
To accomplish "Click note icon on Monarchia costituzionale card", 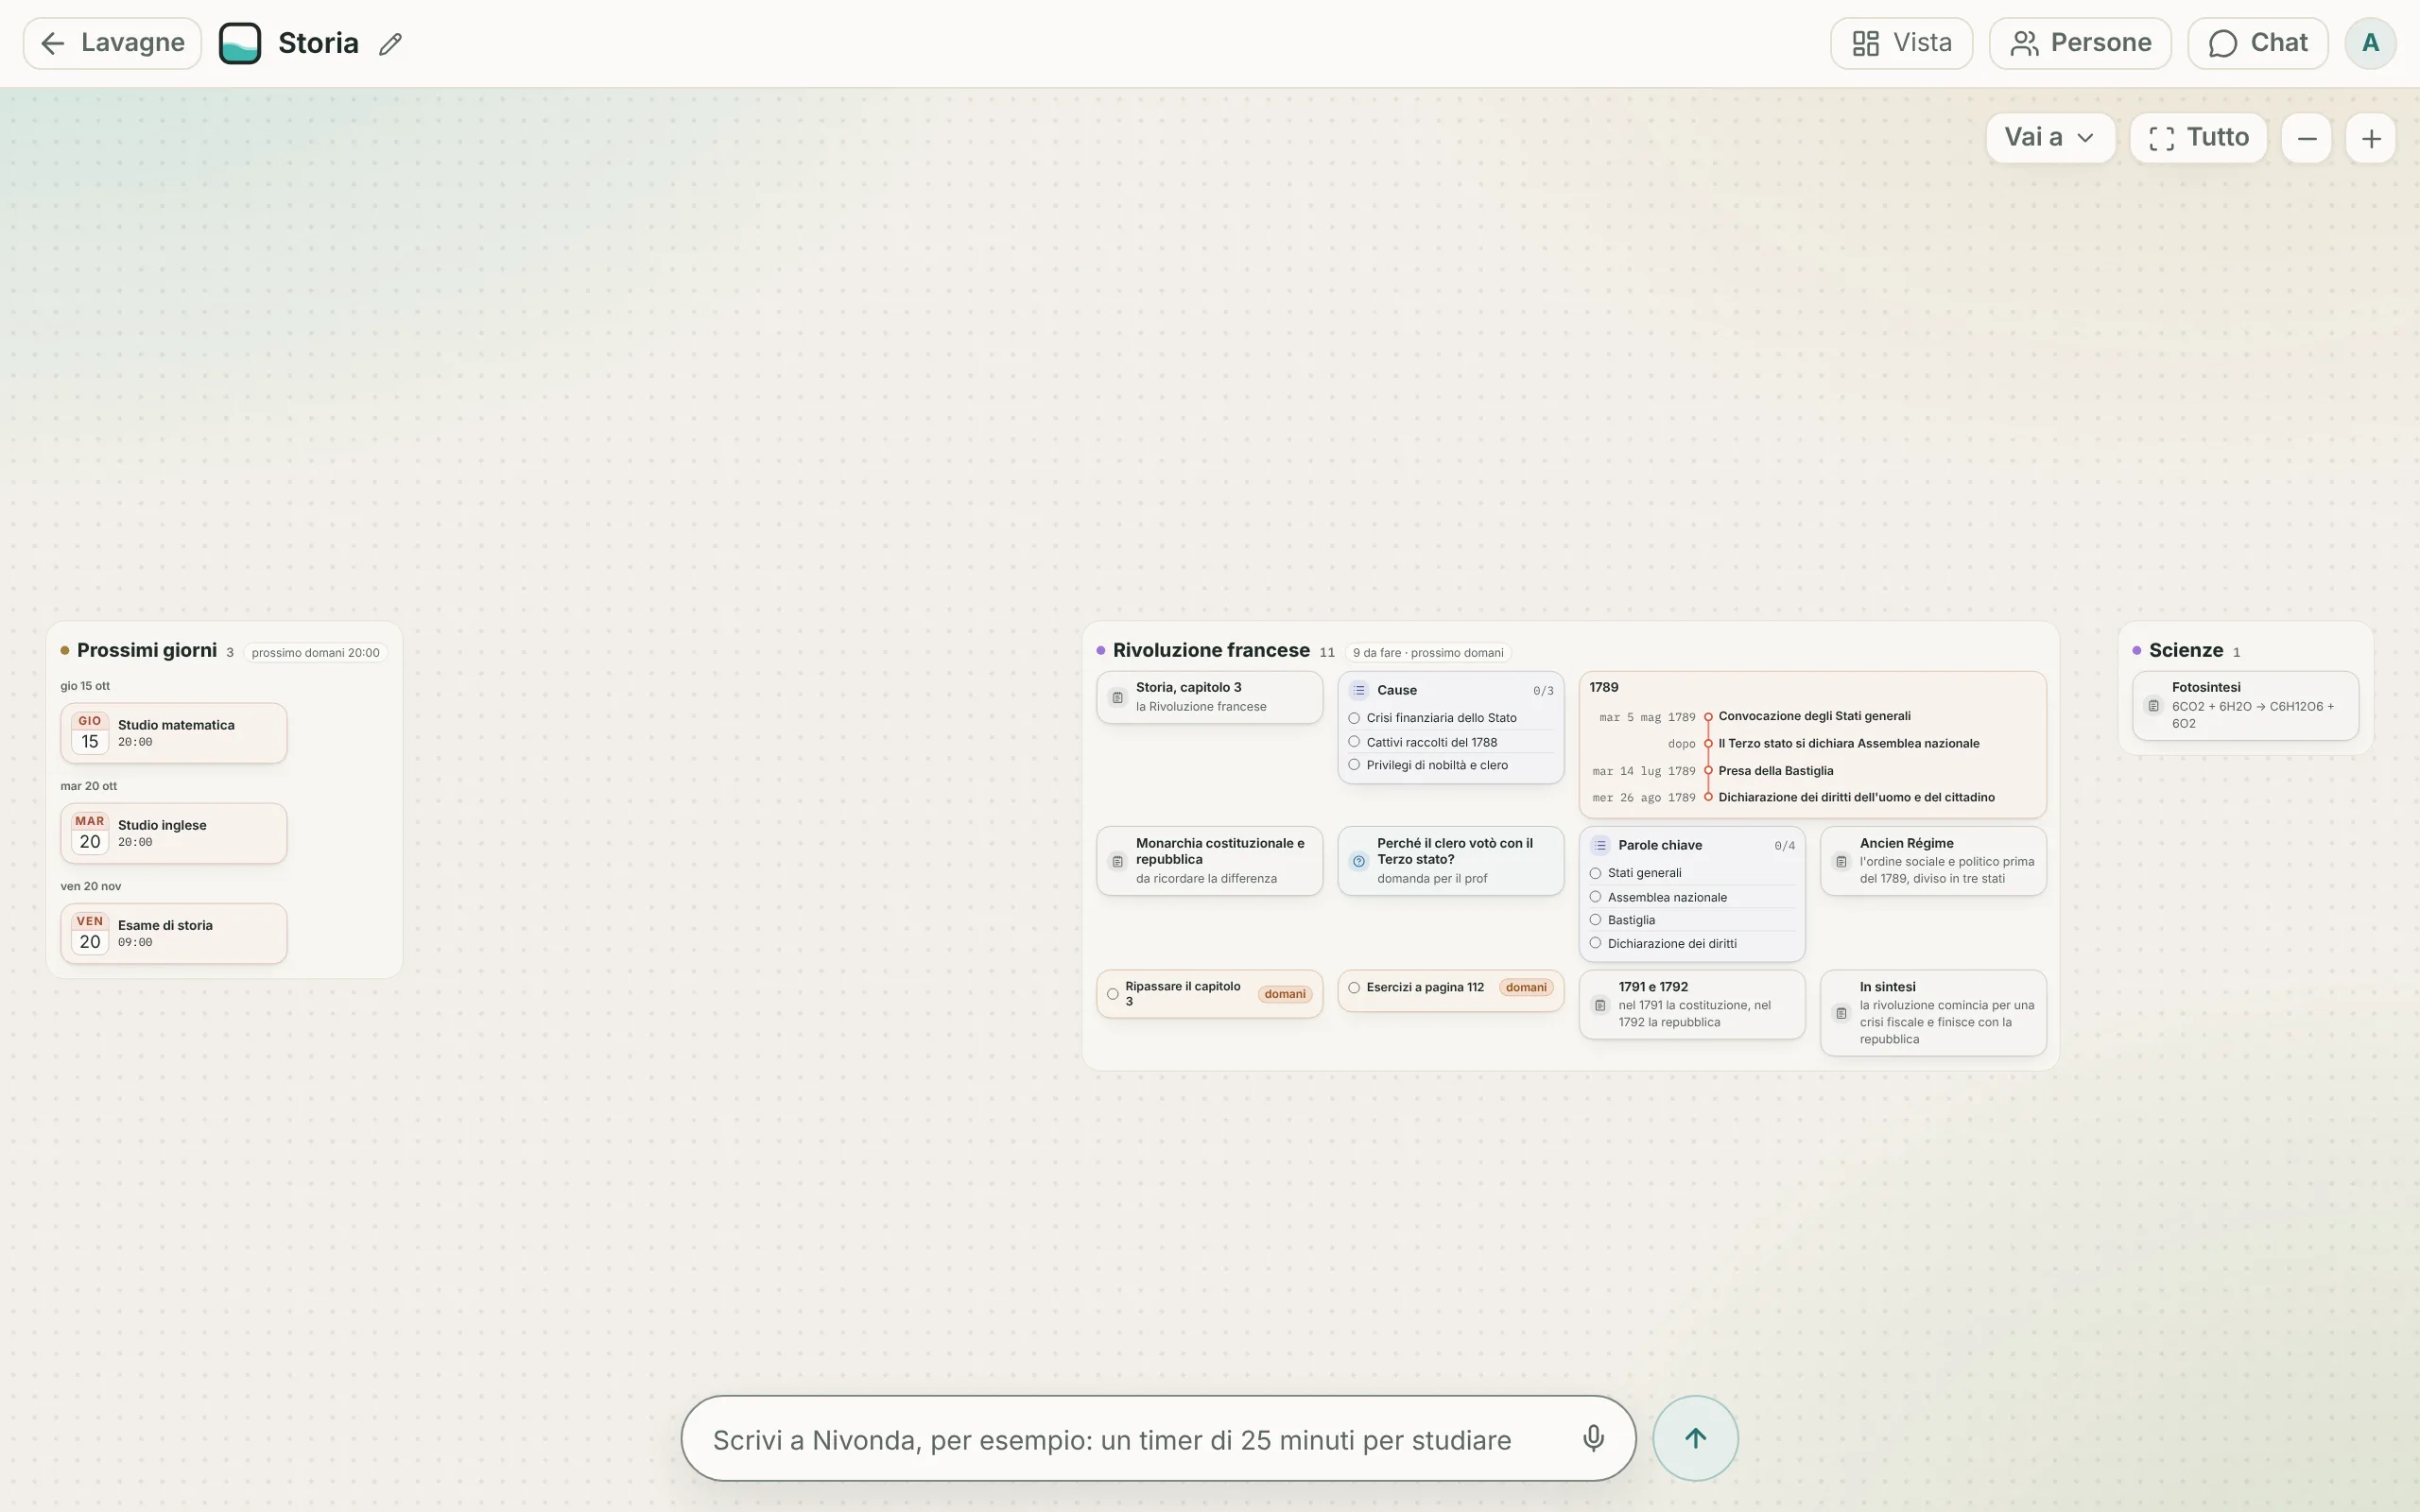I will click(1118, 861).
